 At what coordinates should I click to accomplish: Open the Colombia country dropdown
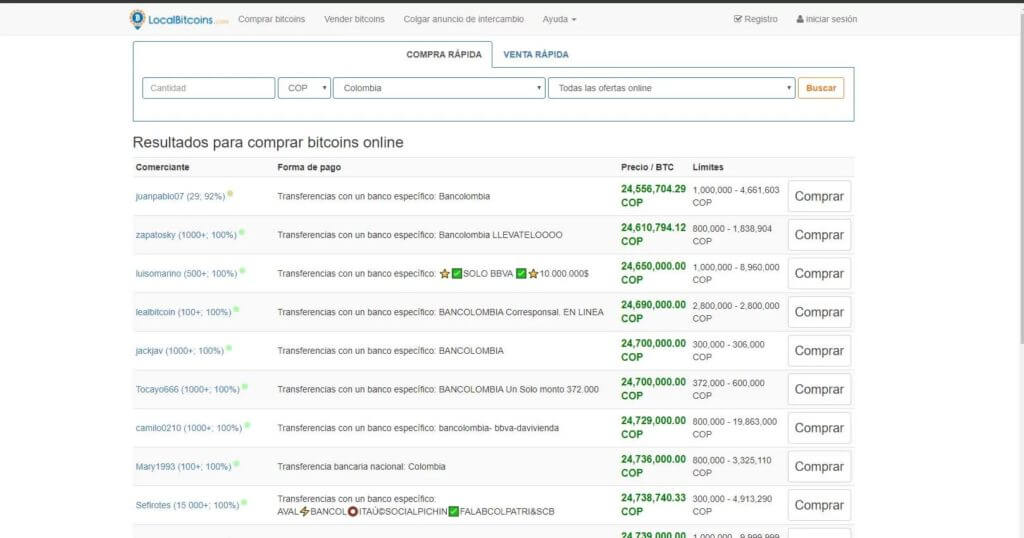coord(439,88)
